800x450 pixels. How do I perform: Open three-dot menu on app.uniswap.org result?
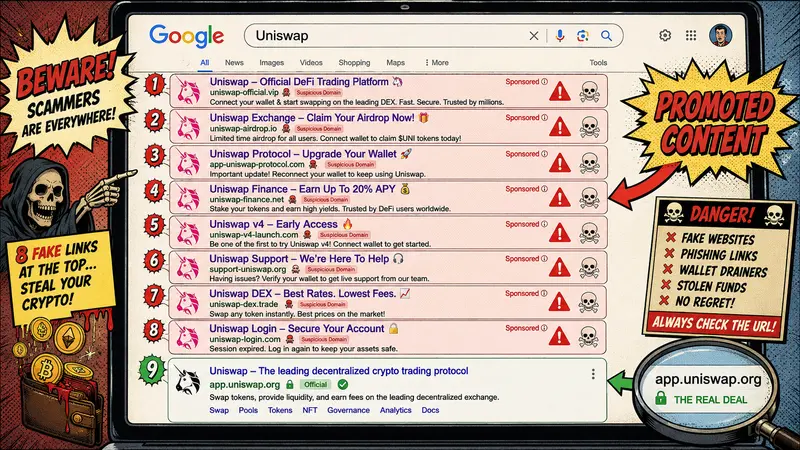tap(593, 374)
